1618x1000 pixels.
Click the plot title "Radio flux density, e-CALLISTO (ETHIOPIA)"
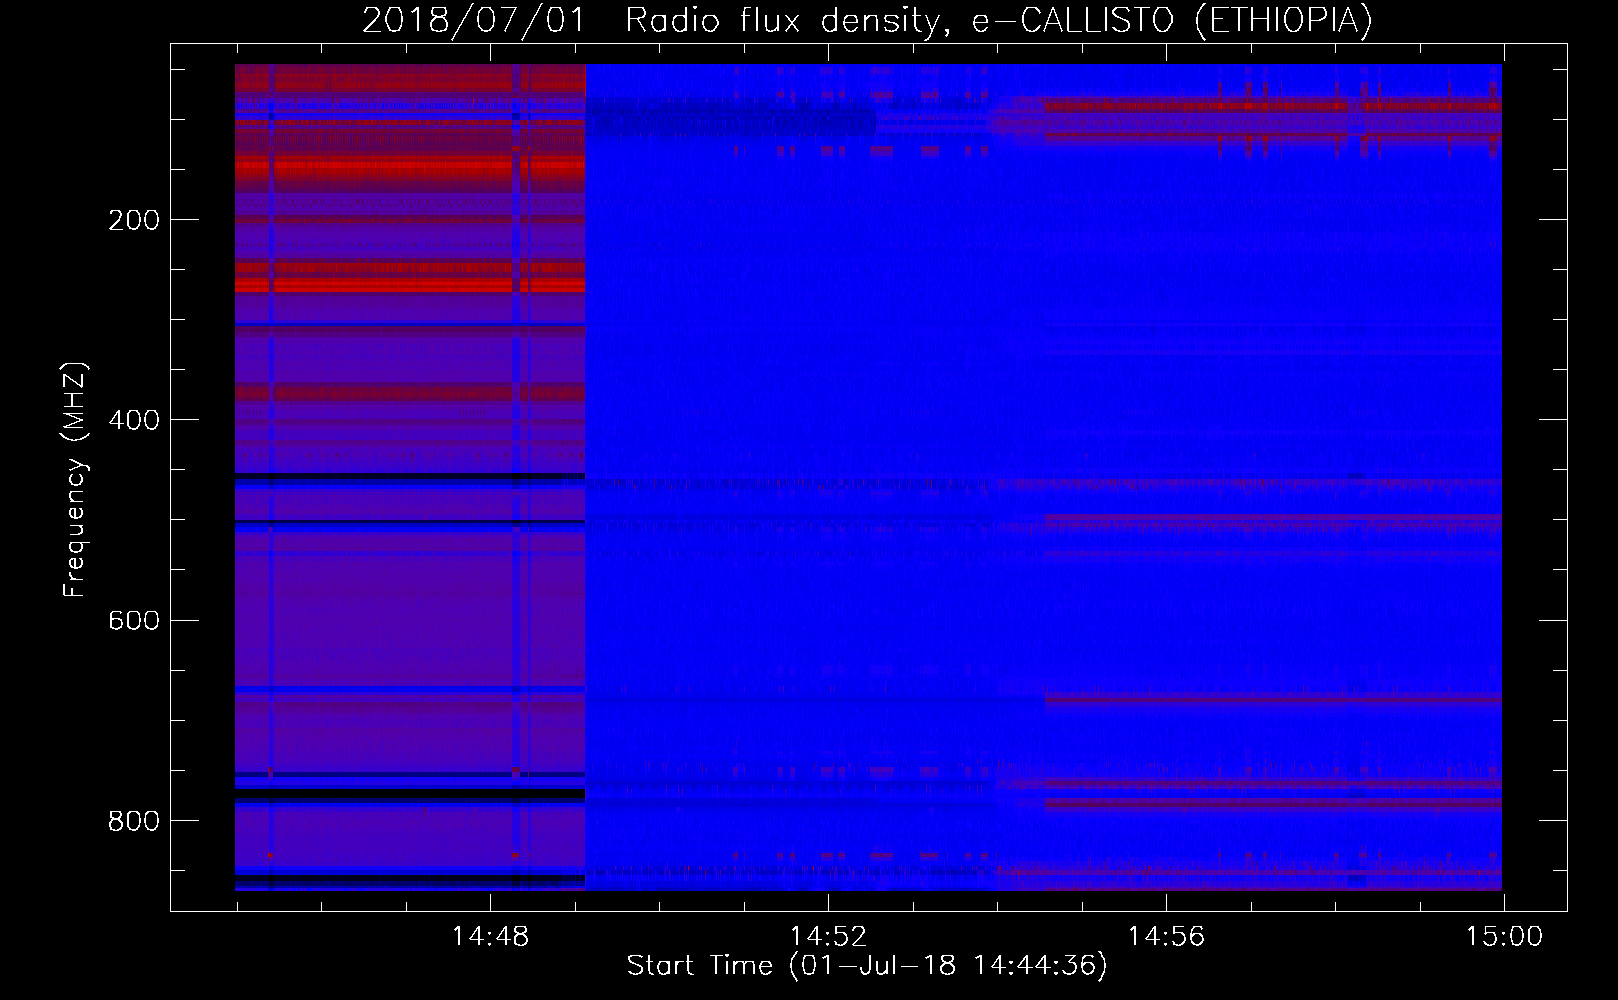pyautogui.click(x=999, y=20)
